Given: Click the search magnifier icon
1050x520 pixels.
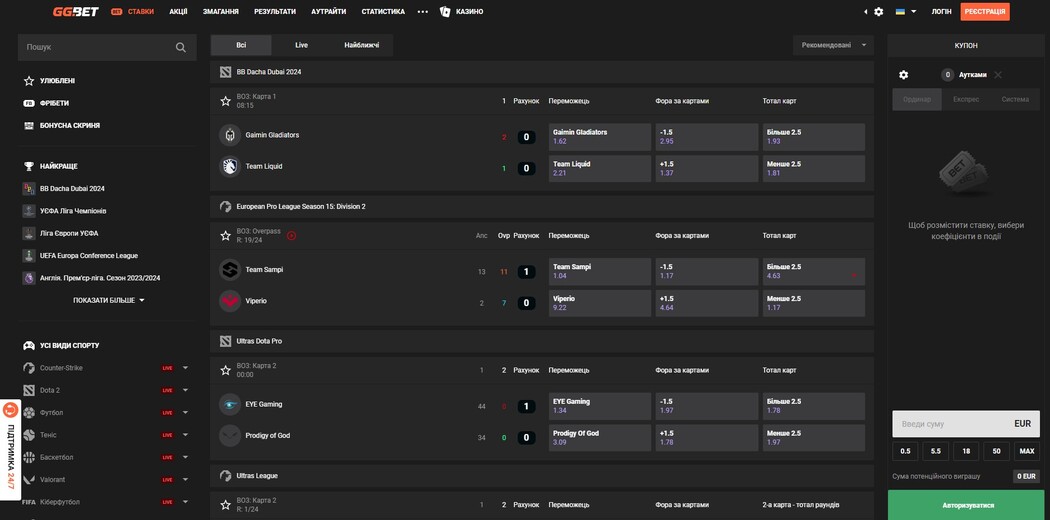Looking at the screenshot, I should (180, 47).
